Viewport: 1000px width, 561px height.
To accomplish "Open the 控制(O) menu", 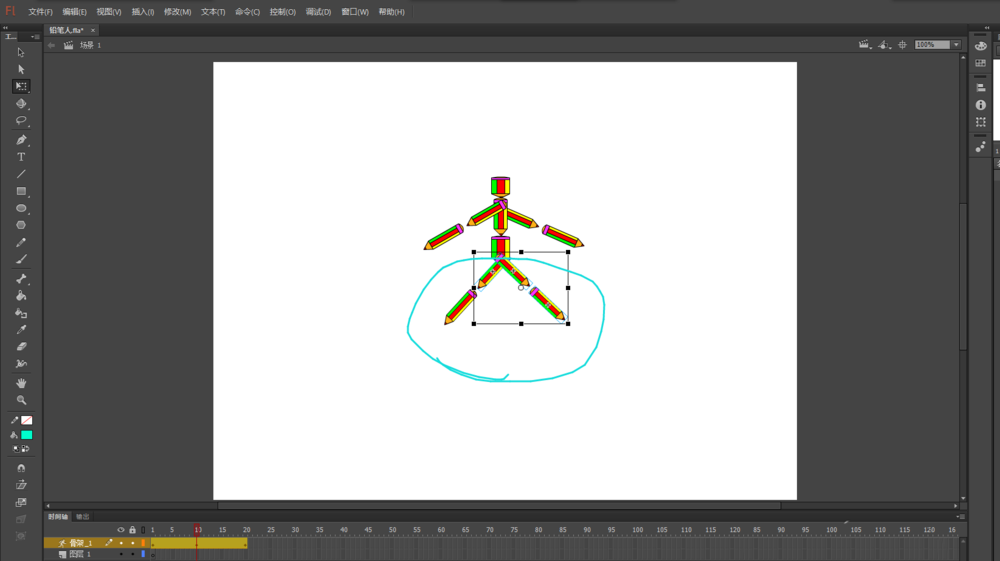I will (283, 12).
